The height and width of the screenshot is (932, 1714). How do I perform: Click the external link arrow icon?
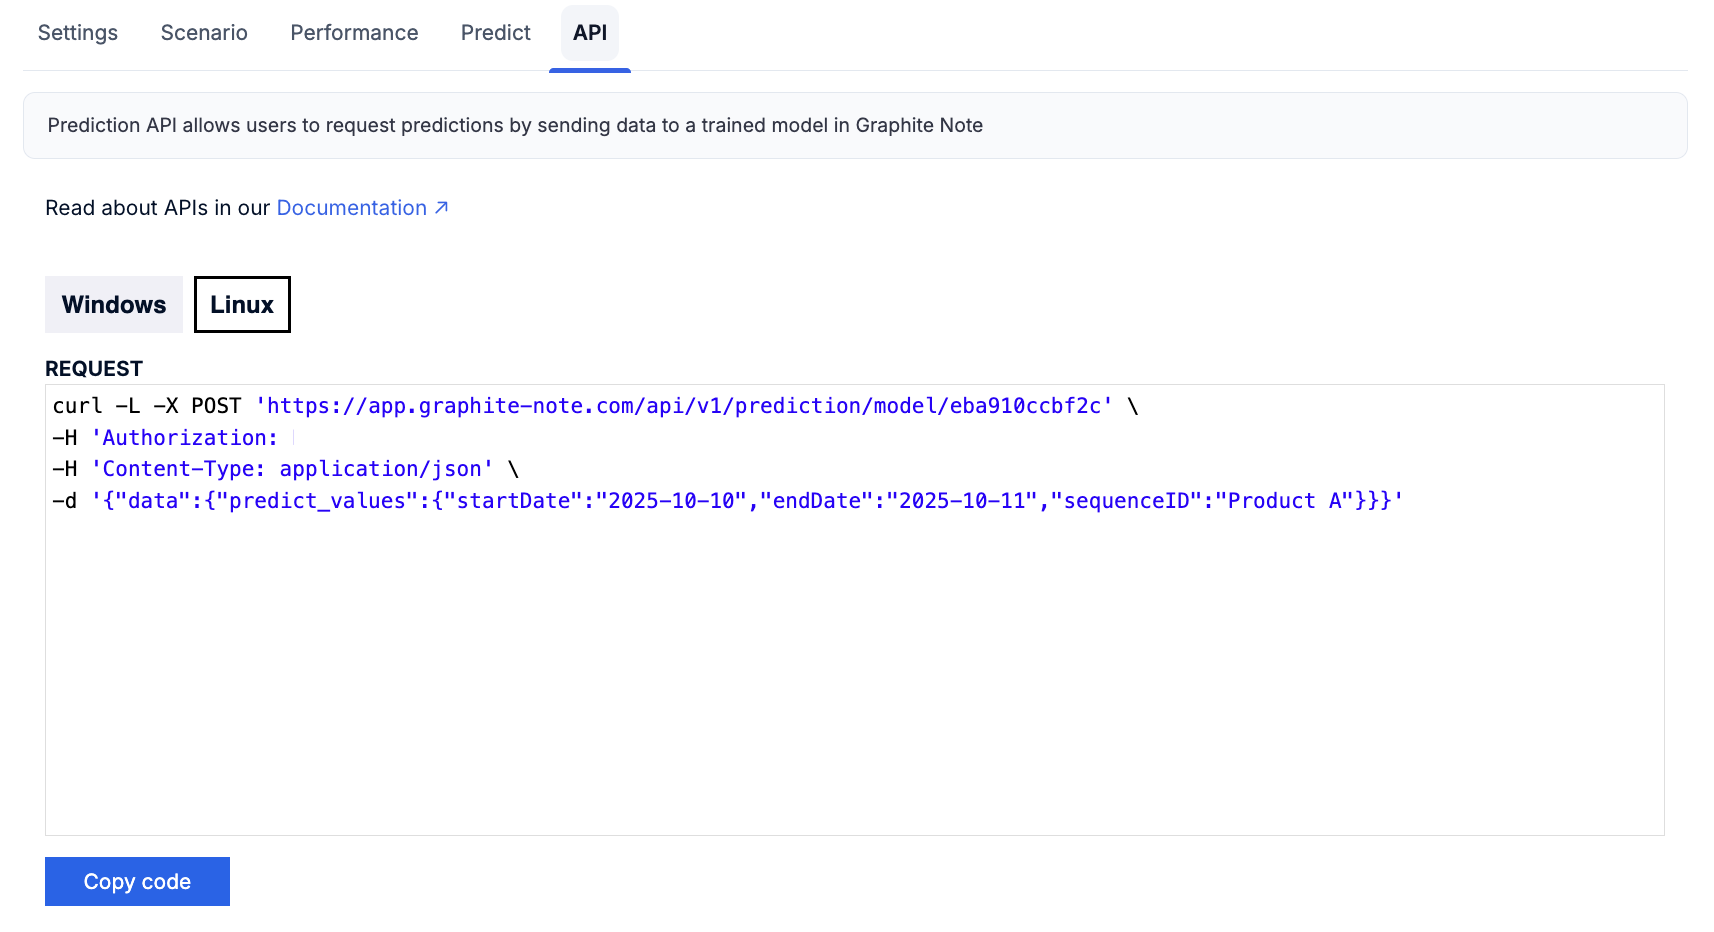coord(441,208)
